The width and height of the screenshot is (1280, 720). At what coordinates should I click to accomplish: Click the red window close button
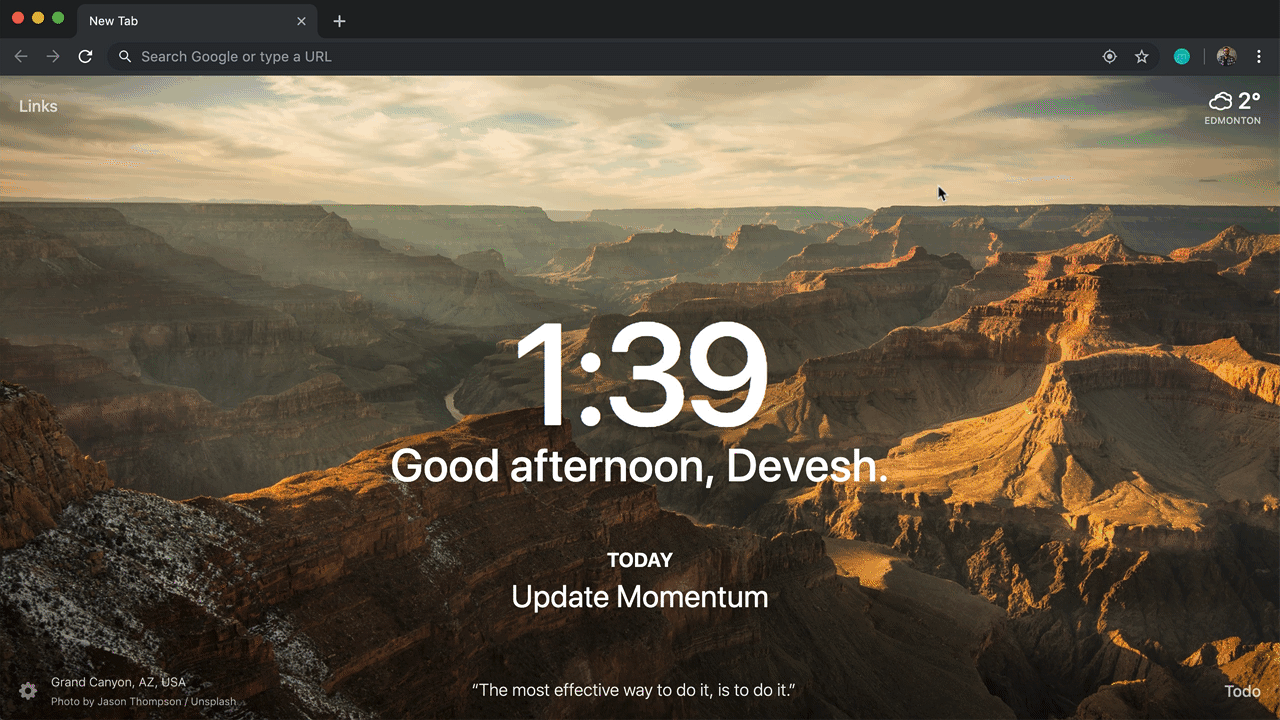pos(18,18)
